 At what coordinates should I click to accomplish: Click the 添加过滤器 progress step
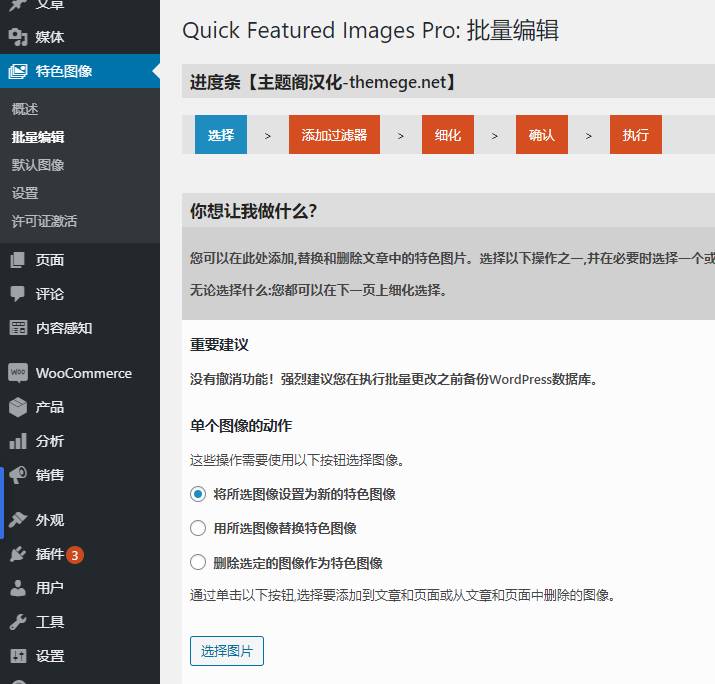334,135
